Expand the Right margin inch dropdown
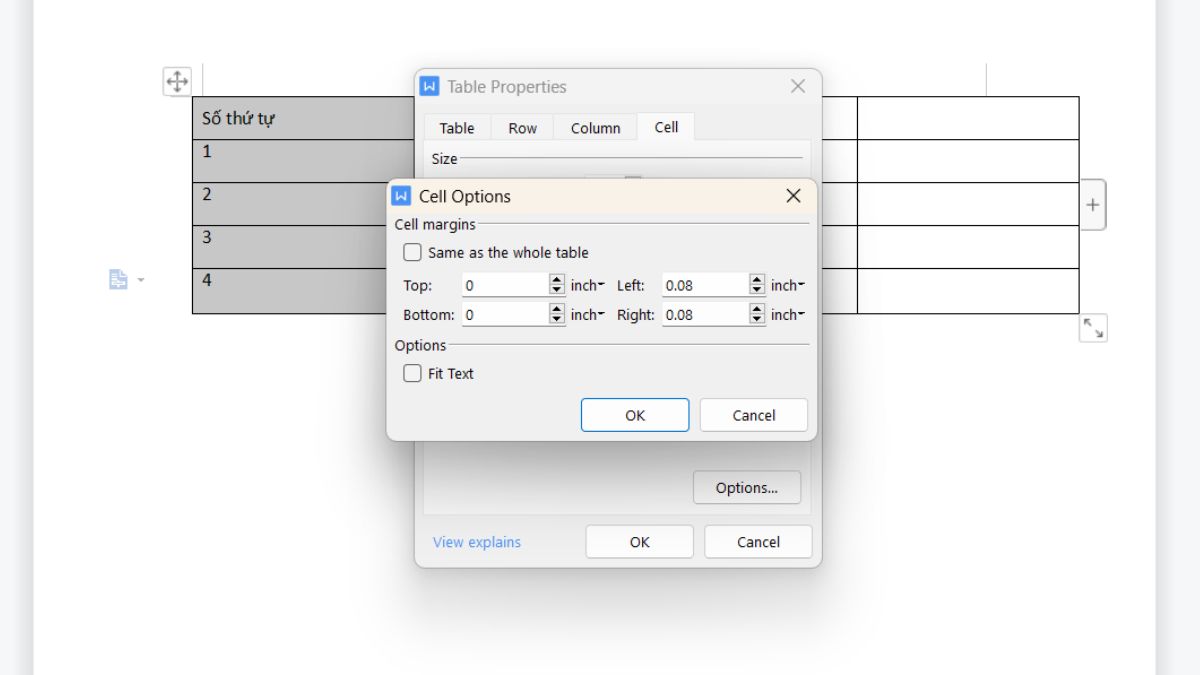This screenshot has width=1200, height=675. (787, 315)
